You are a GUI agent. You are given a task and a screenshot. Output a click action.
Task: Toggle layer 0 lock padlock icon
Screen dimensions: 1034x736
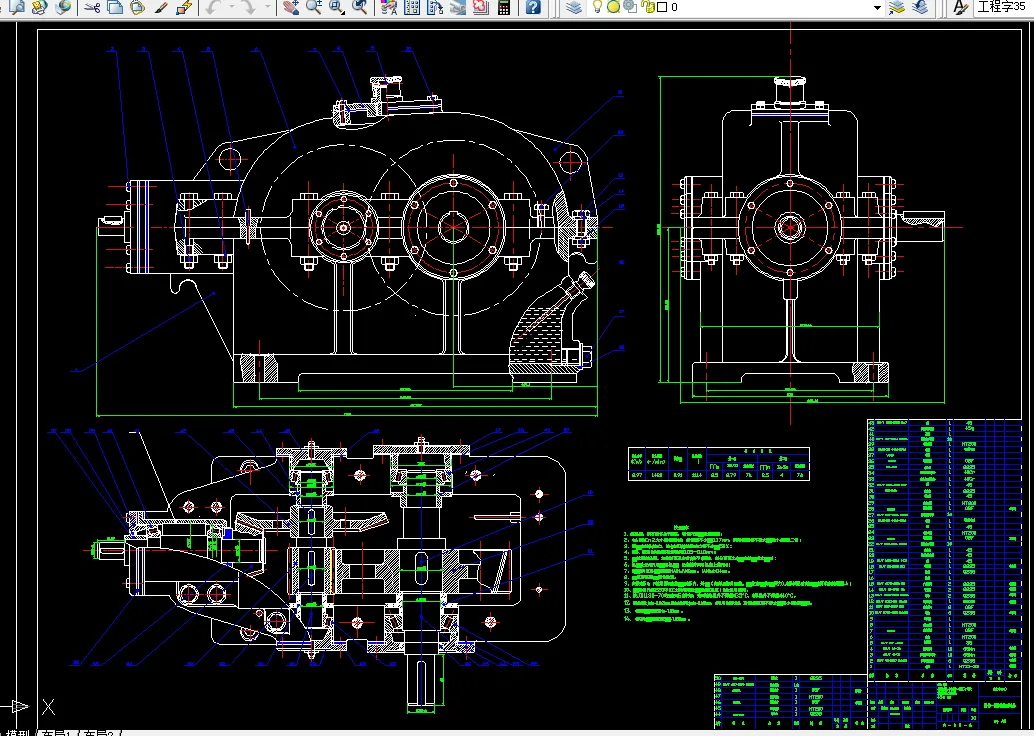(649, 7)
